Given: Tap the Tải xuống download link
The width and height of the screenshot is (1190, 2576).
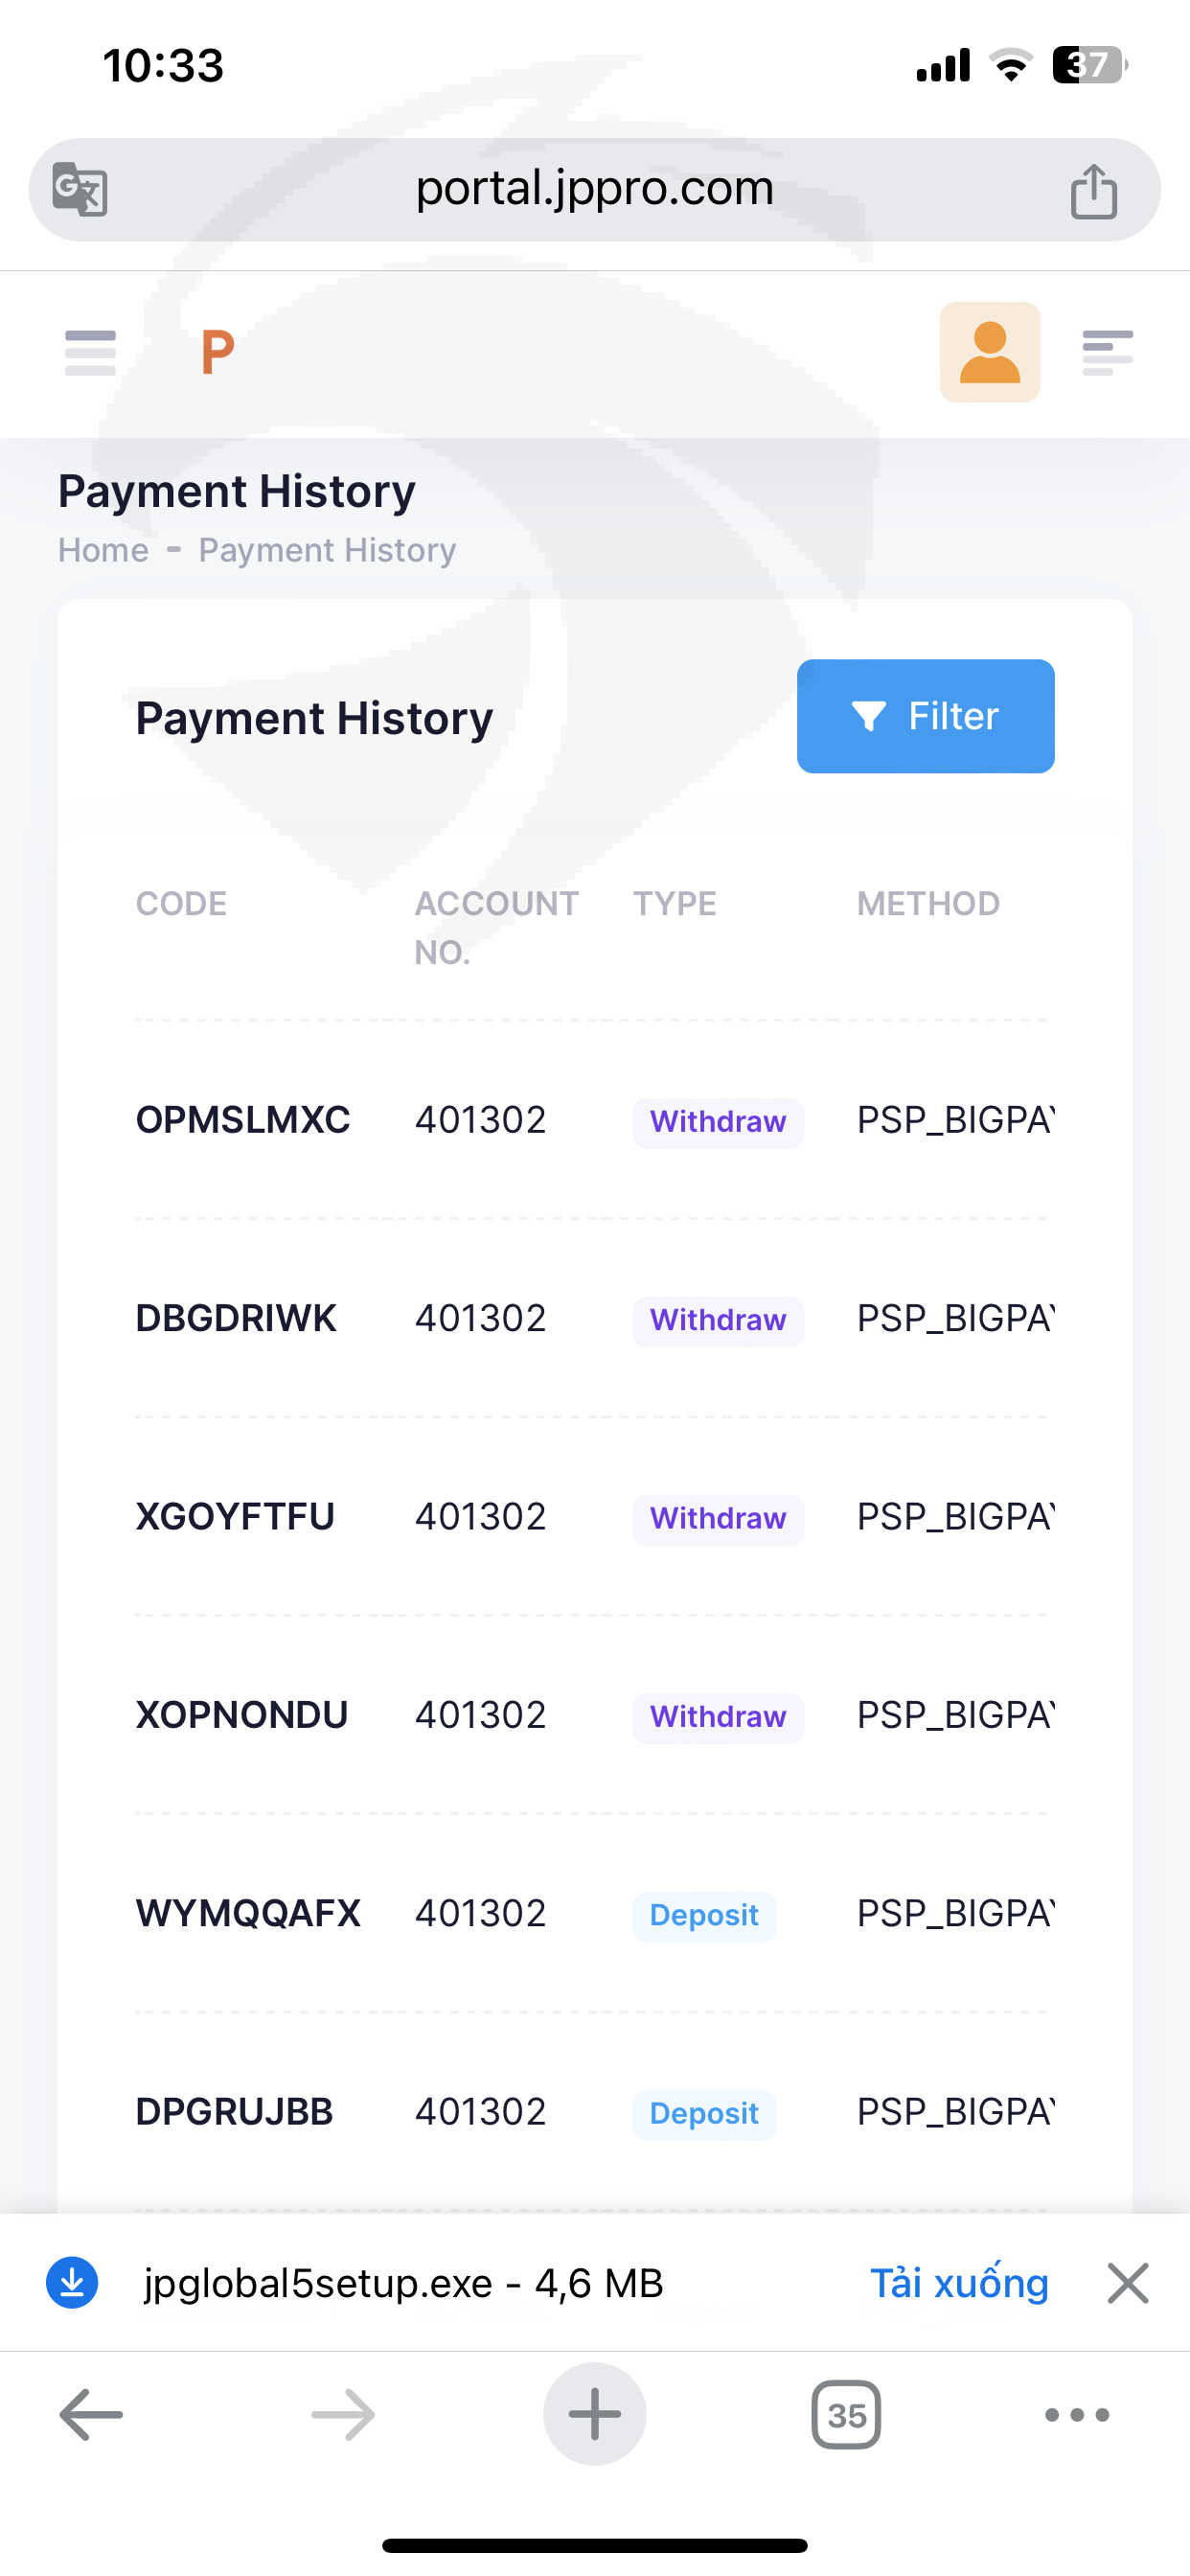Looking at the screenshot, I should click(x=959, y=2283).
